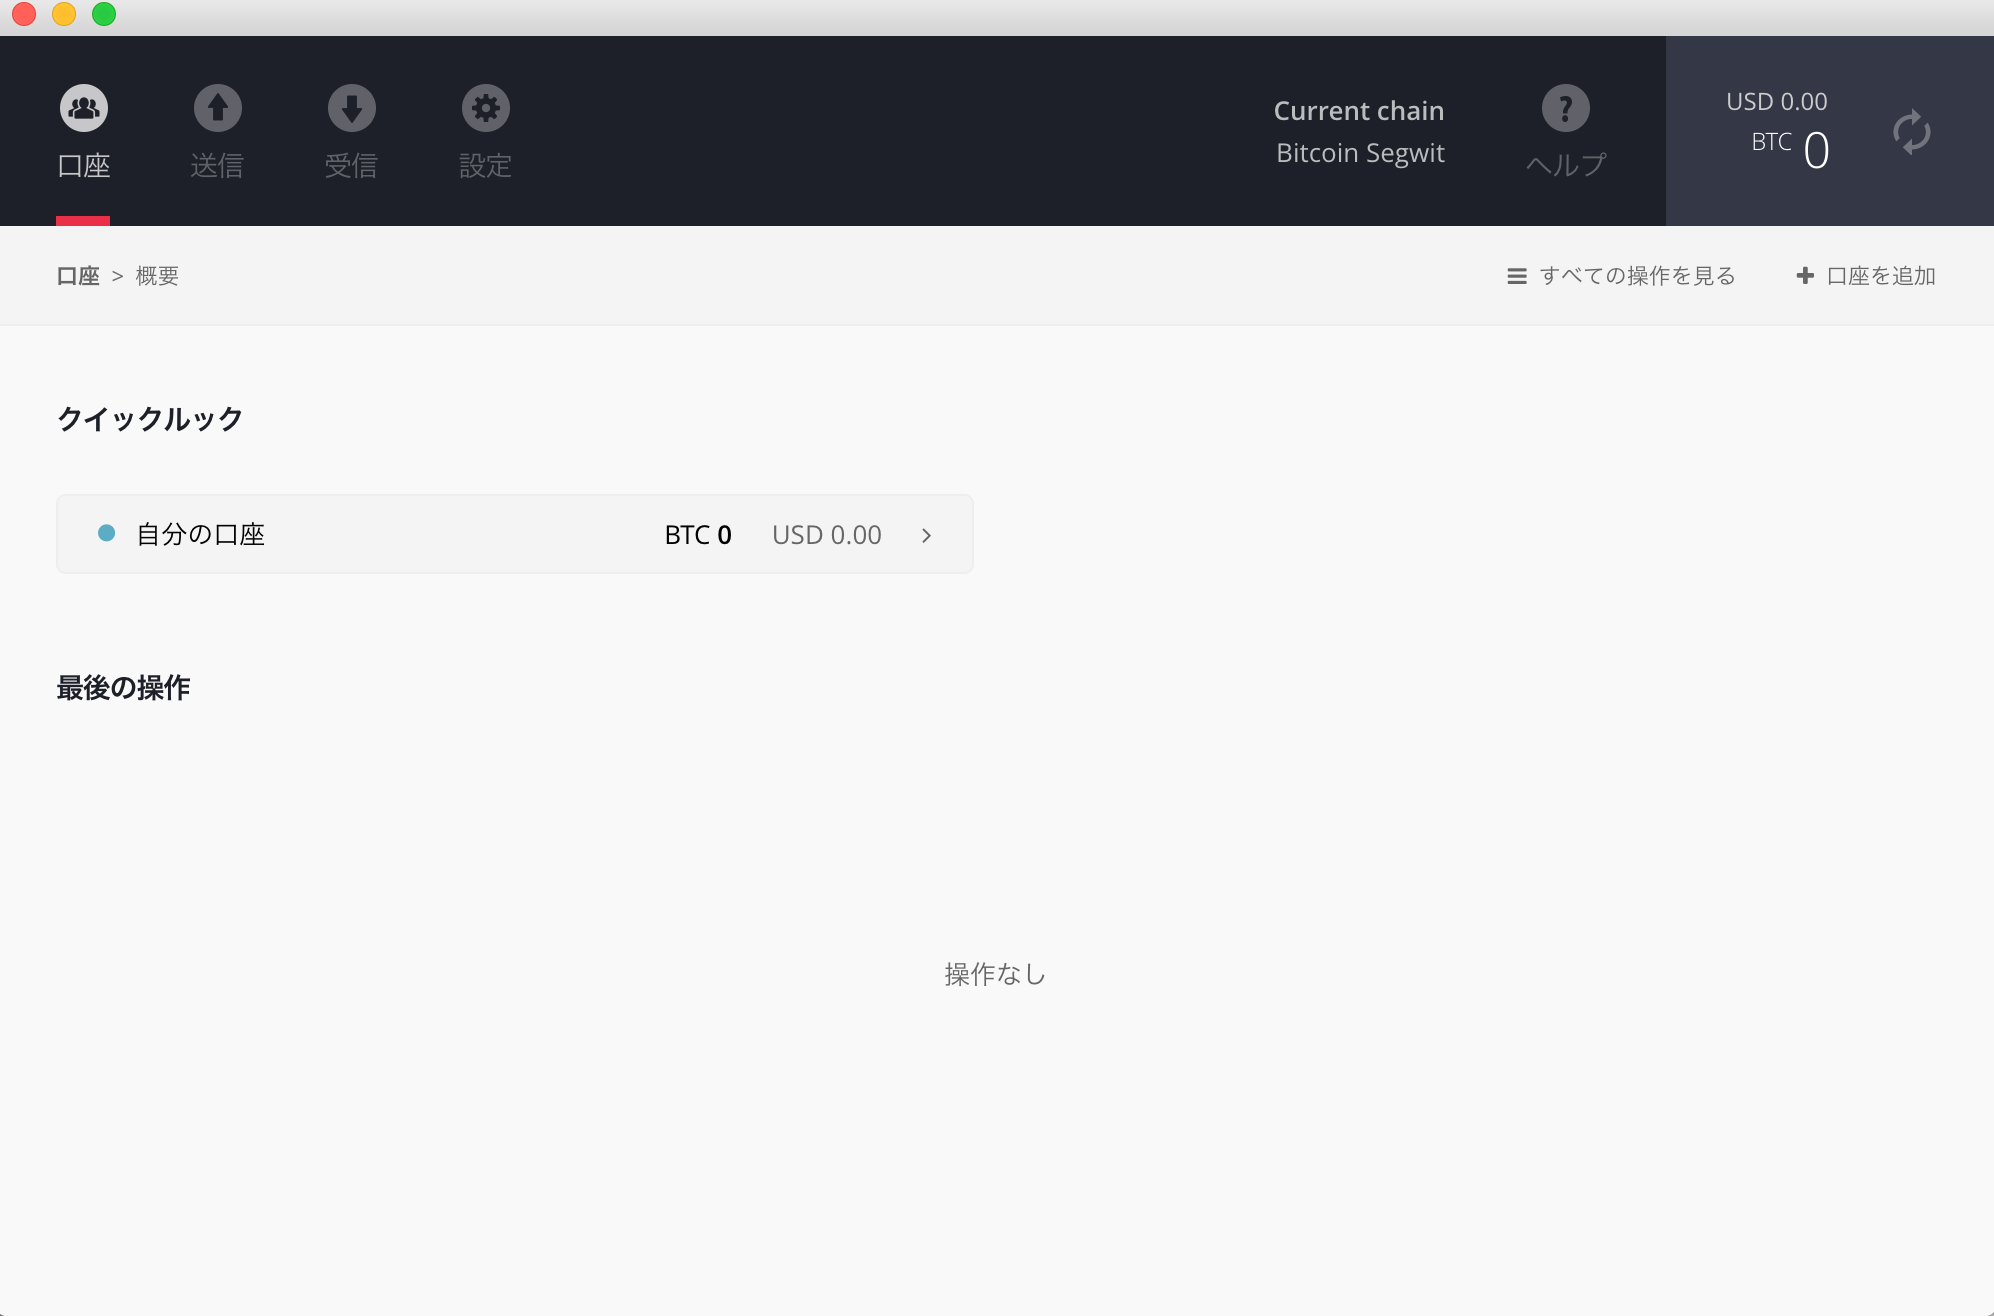Open Receive (受信) via the down-arrow icon
The image size is (1994, 1316).
[x=351, y=108]
